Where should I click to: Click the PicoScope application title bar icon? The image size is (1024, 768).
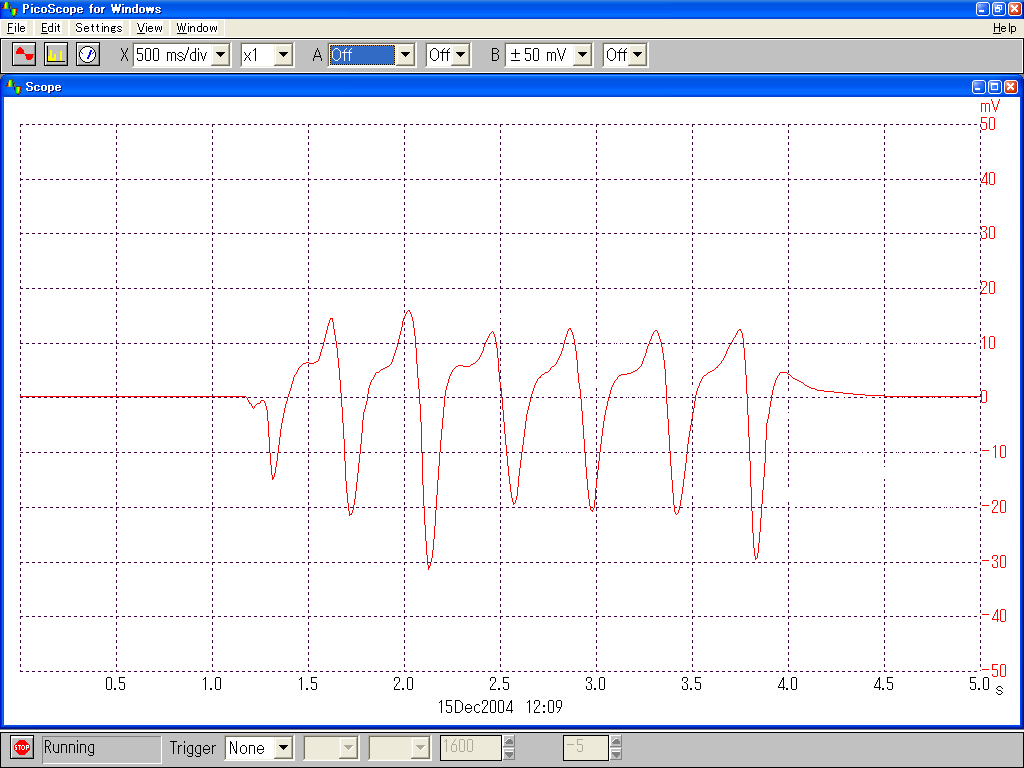[x=11, y=9]
